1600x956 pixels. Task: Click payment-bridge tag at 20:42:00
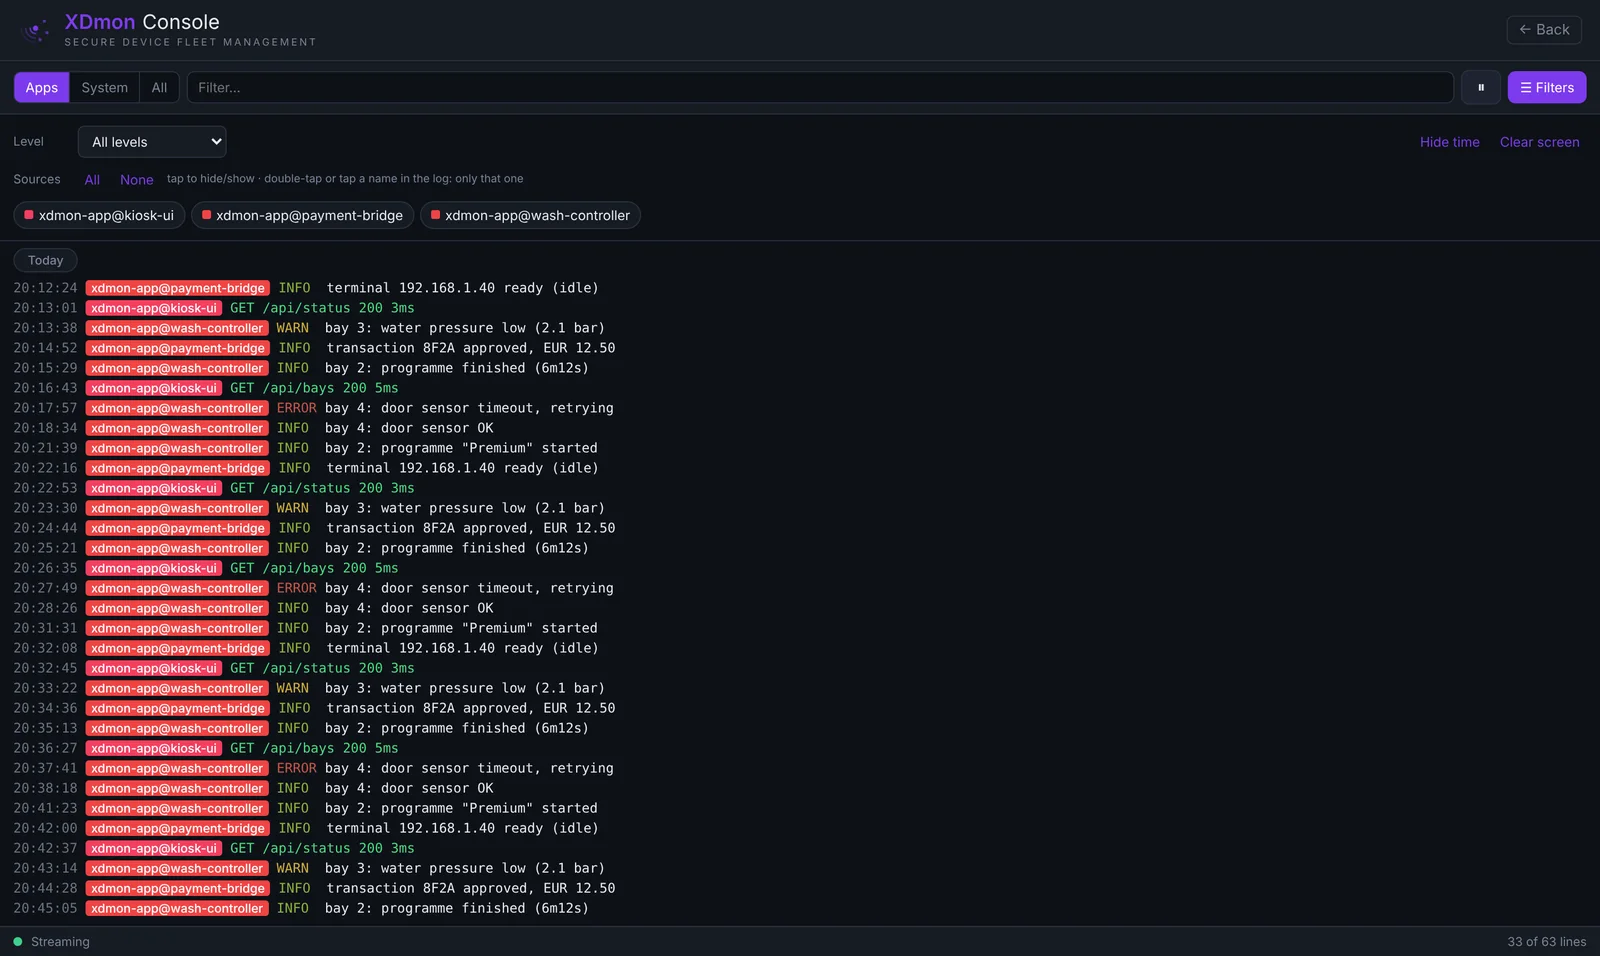tap(178, 828)
